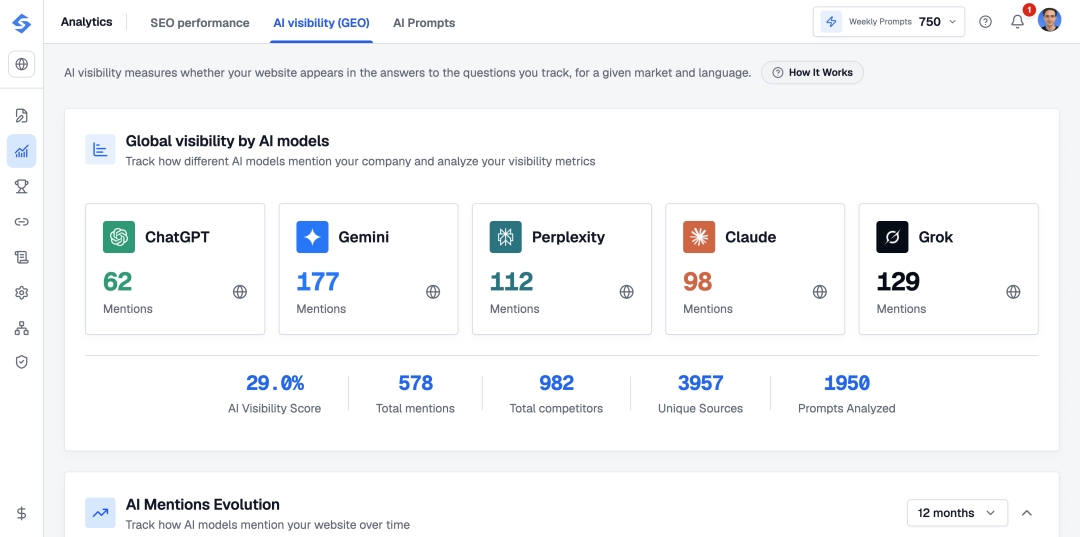Click the app logo in sidebar
Viewport: 1080px width, 537px height.
21,23
